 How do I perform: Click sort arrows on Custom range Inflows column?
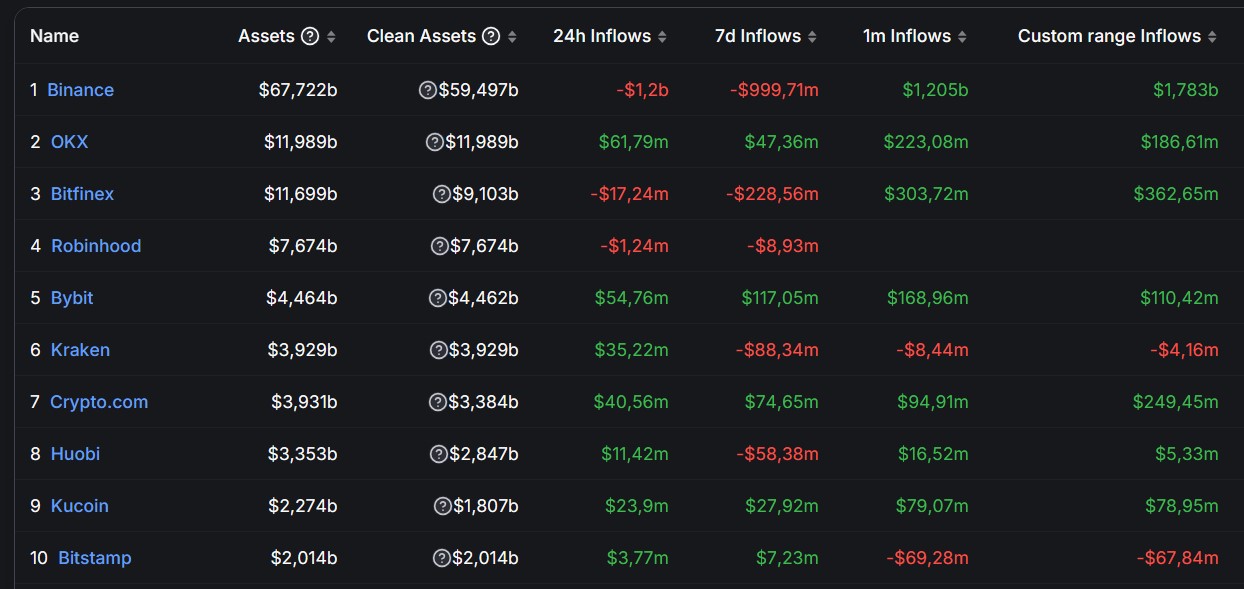[x=1212, y=37]
